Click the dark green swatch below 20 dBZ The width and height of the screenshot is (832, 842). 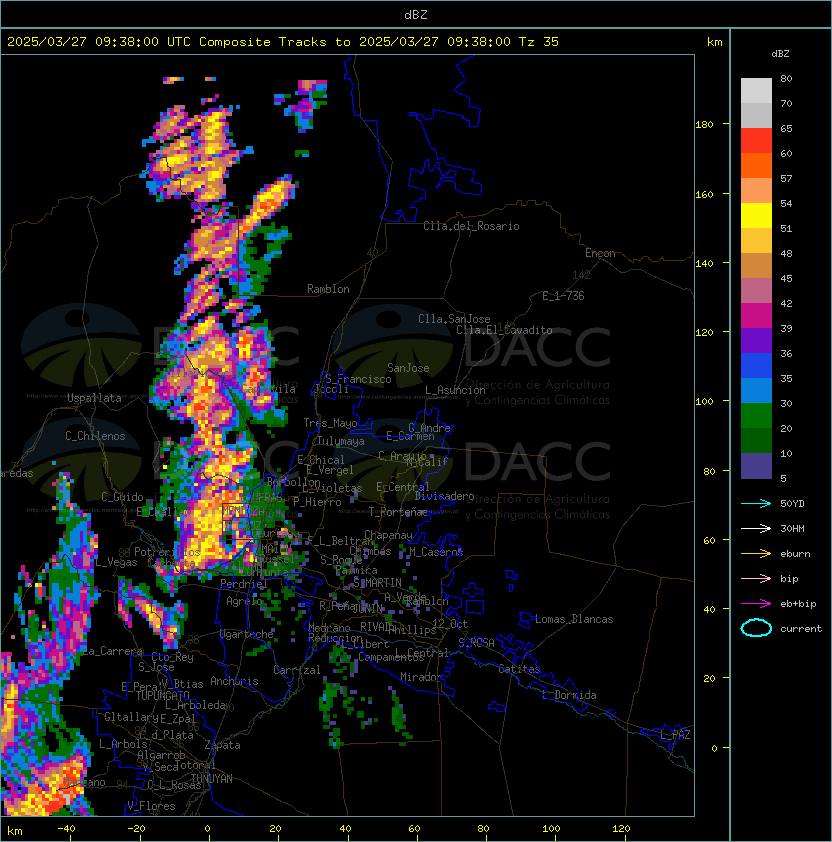pos(756,441)
